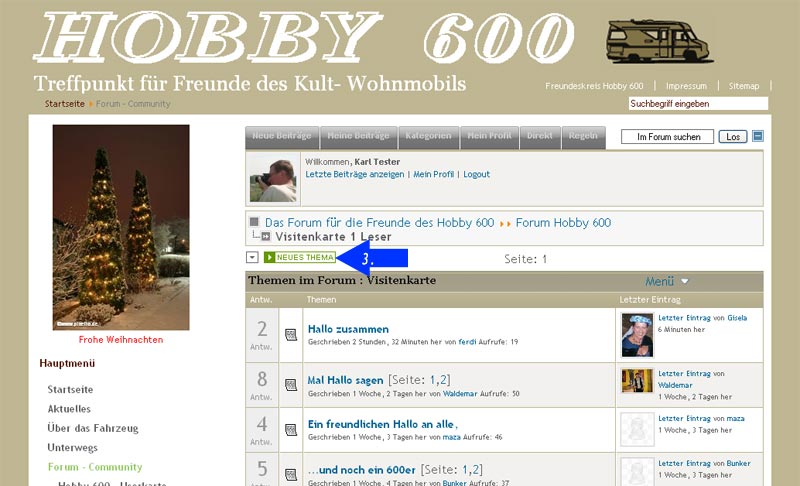Click the topic icon beside Hallo zusammen
800x486 pixels.
tap(291, 335)
